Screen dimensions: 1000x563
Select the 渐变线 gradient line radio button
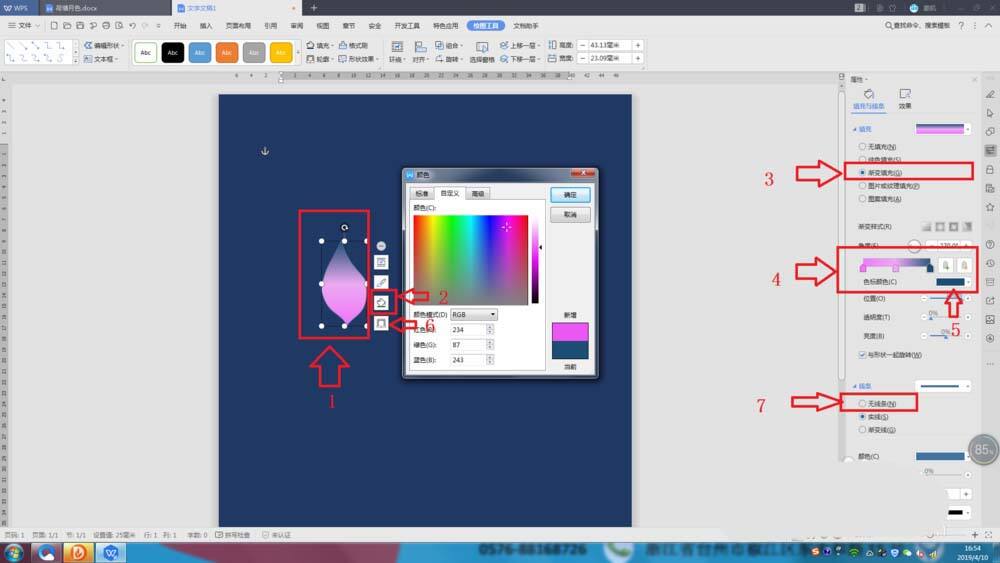coord(862,430)
